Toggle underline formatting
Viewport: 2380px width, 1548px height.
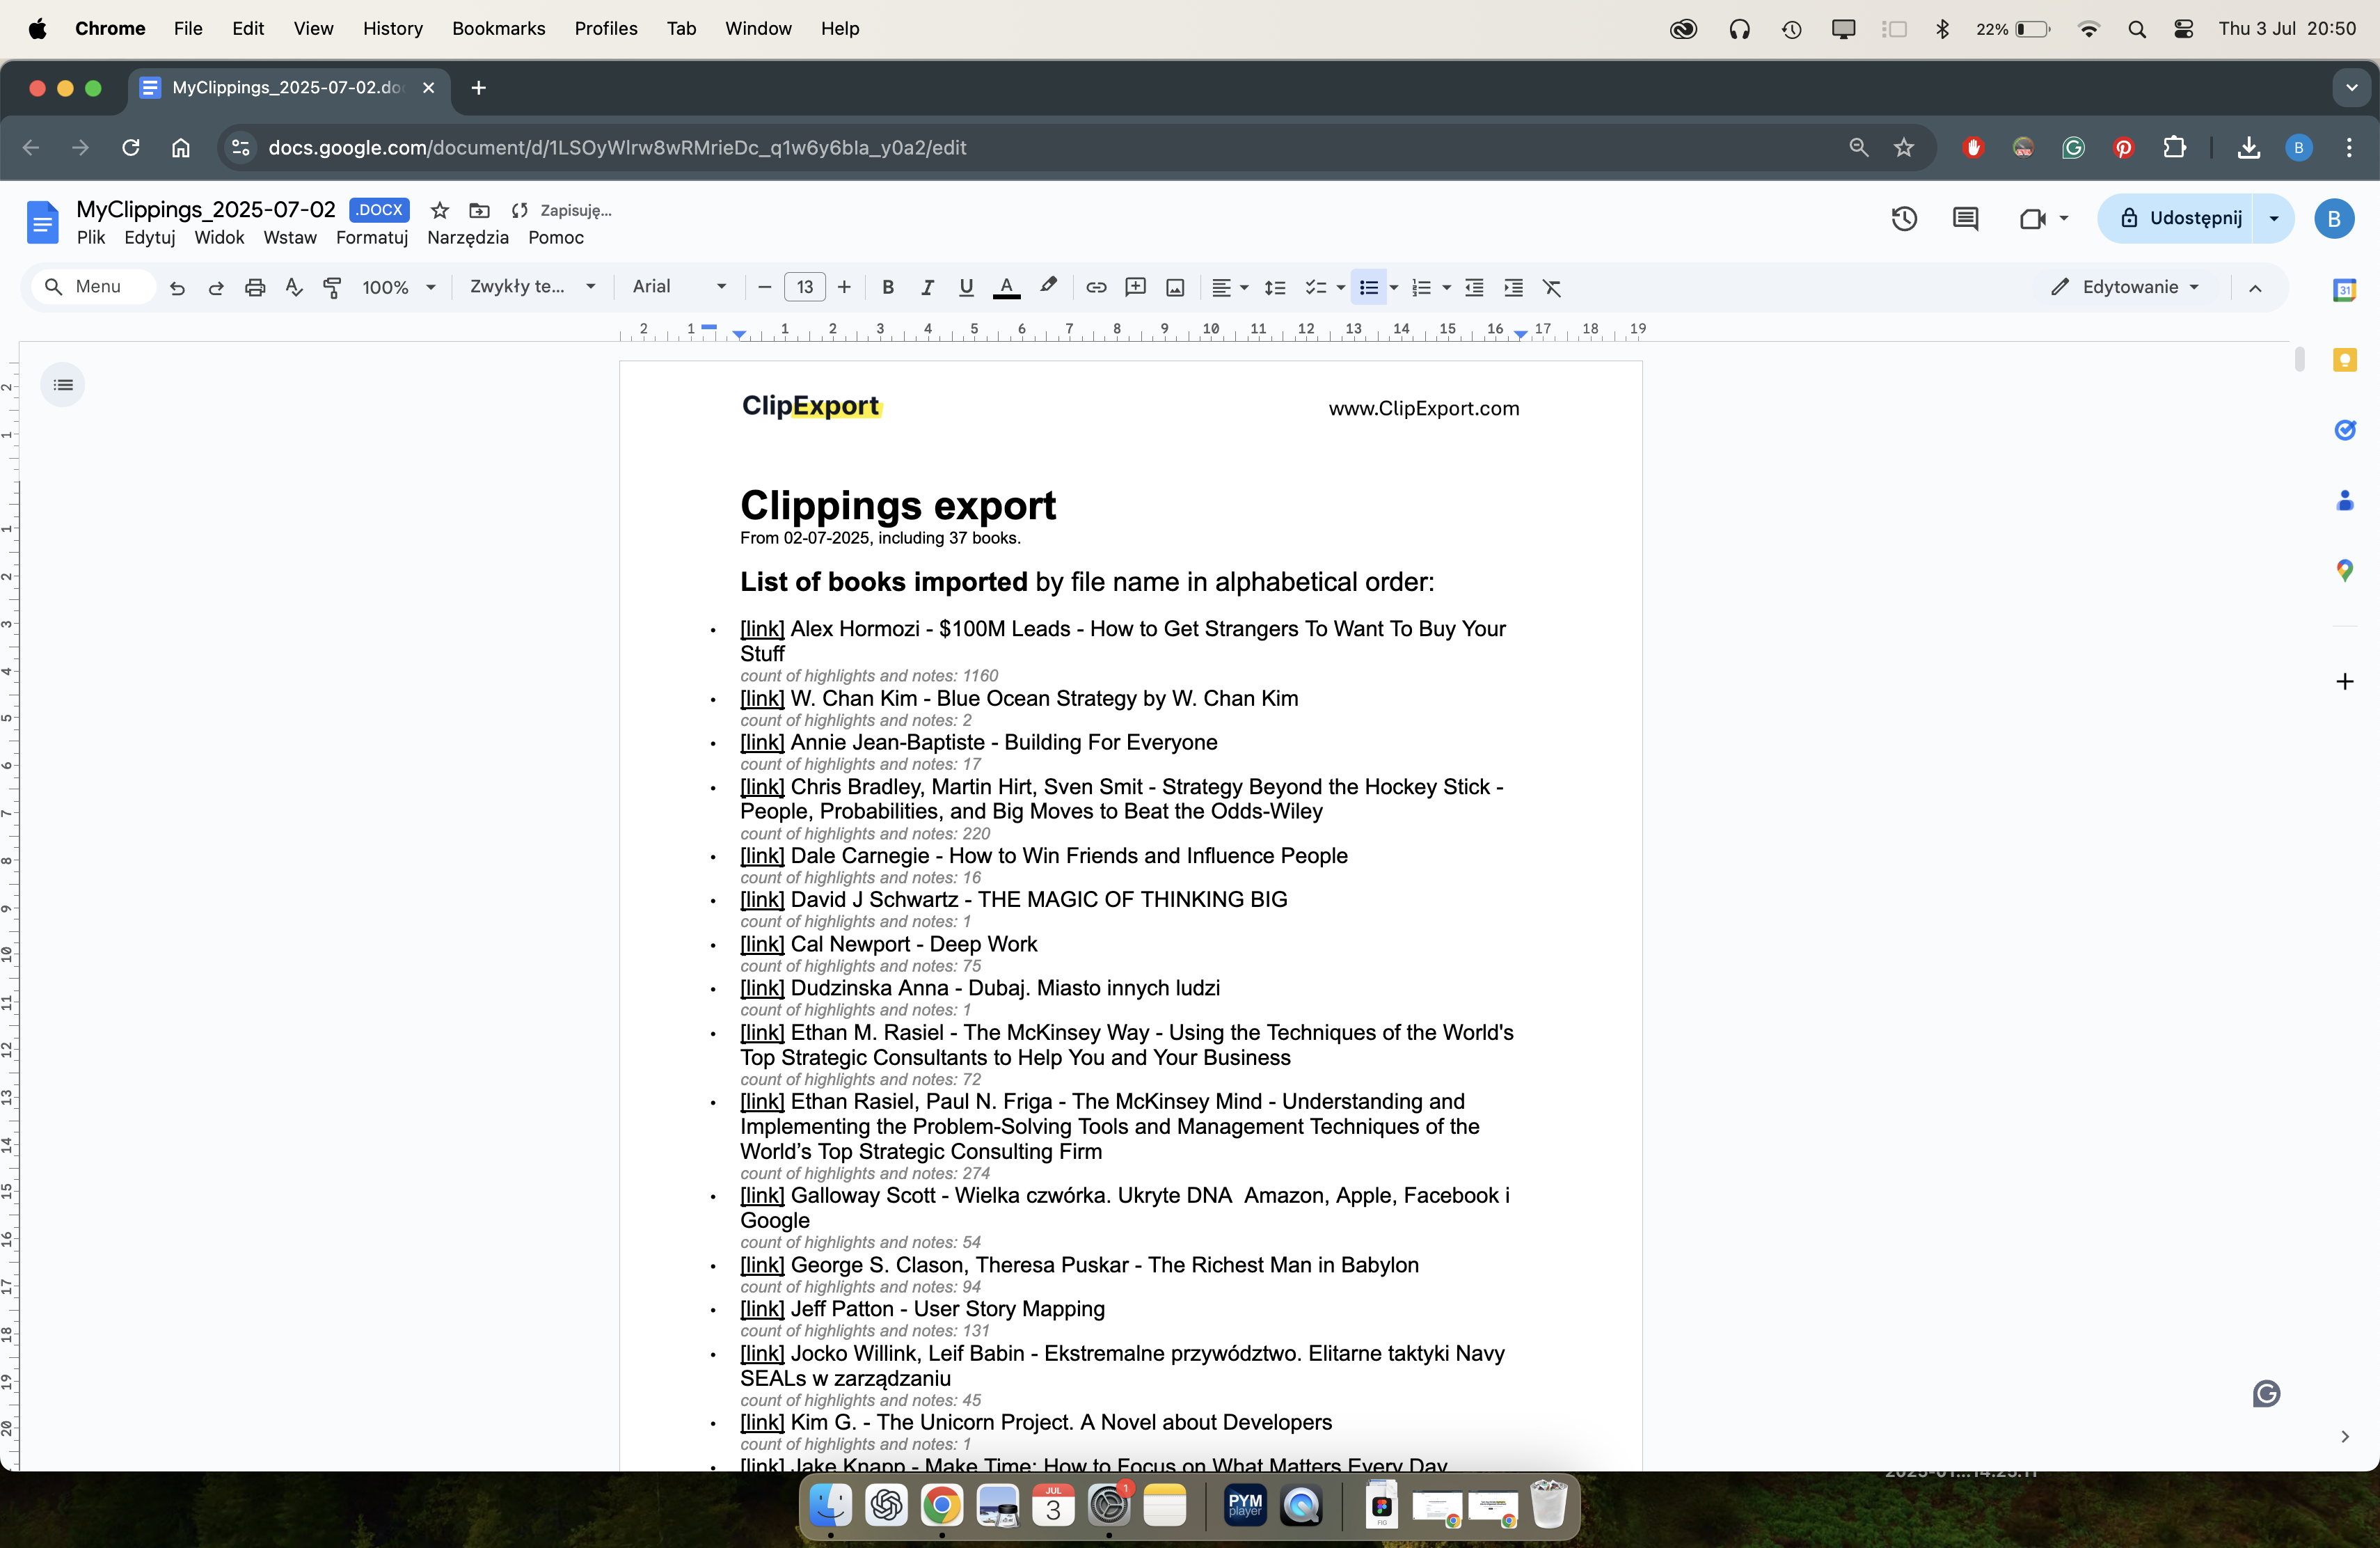click(966, 288)
